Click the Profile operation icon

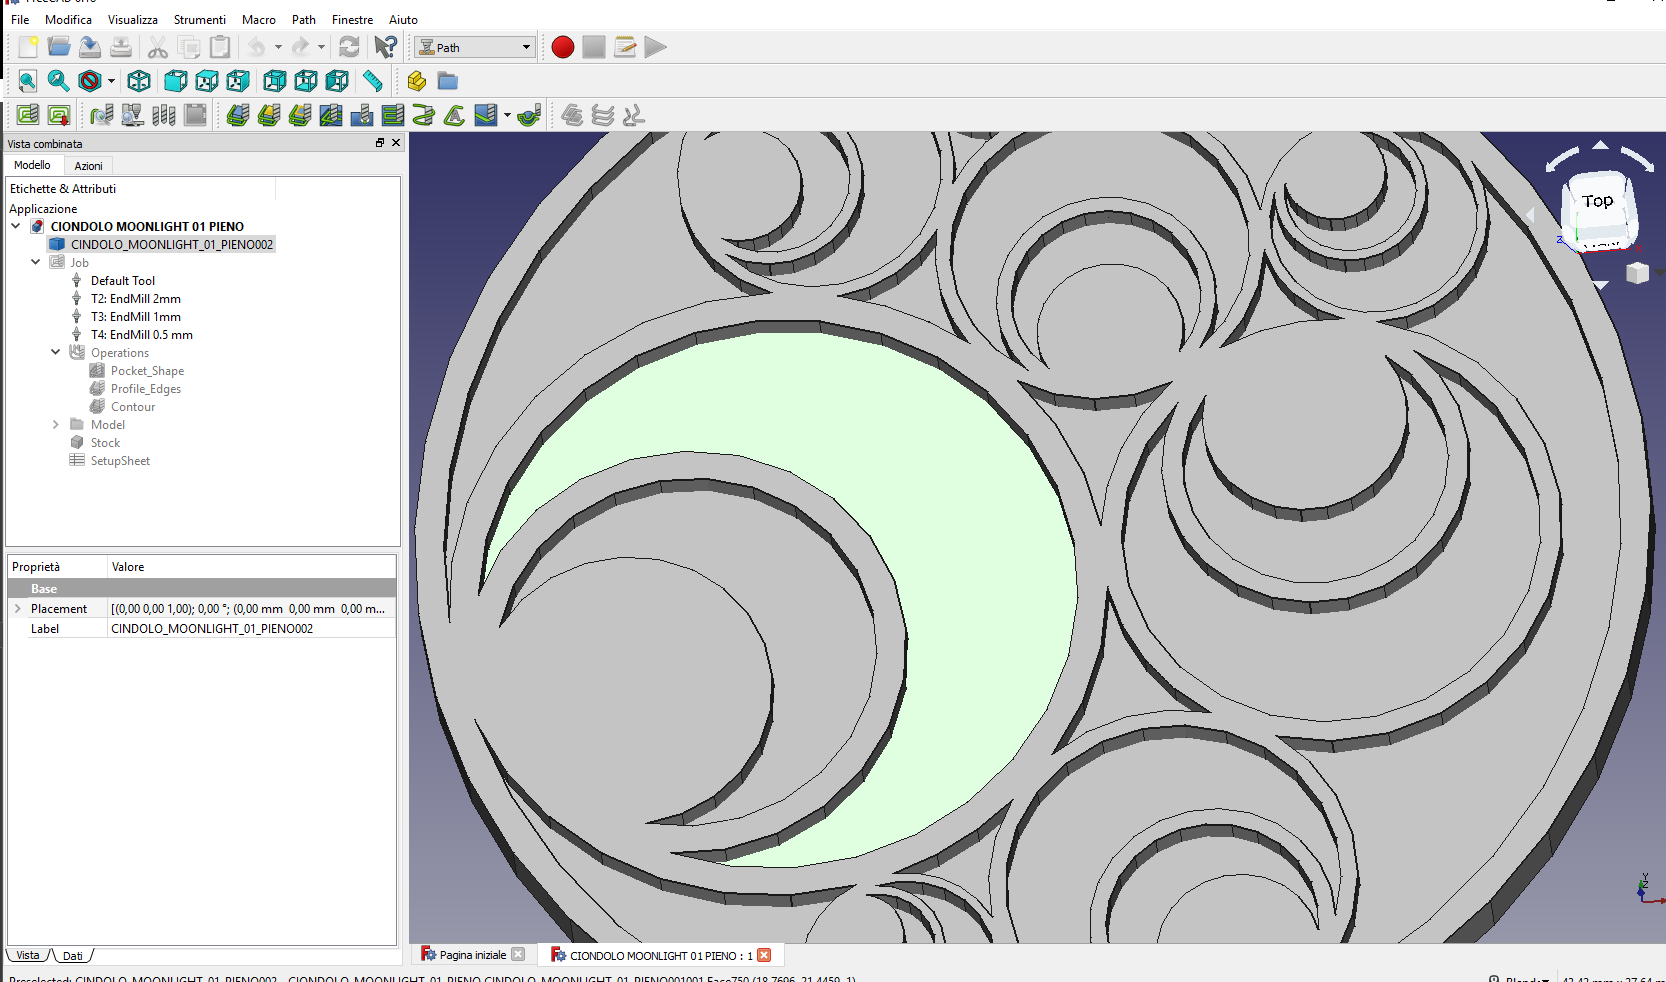238,115
